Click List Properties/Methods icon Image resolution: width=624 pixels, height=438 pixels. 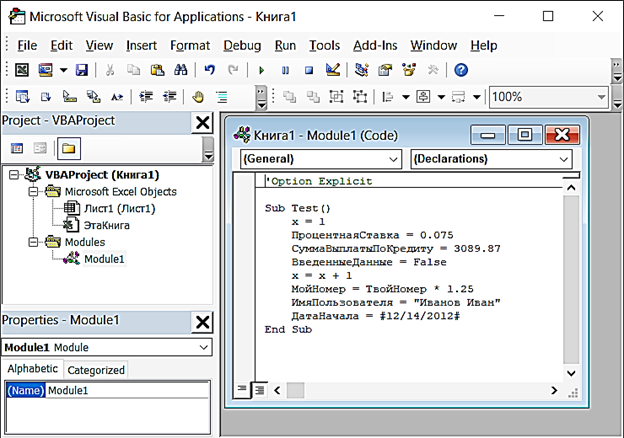(22, 97)
